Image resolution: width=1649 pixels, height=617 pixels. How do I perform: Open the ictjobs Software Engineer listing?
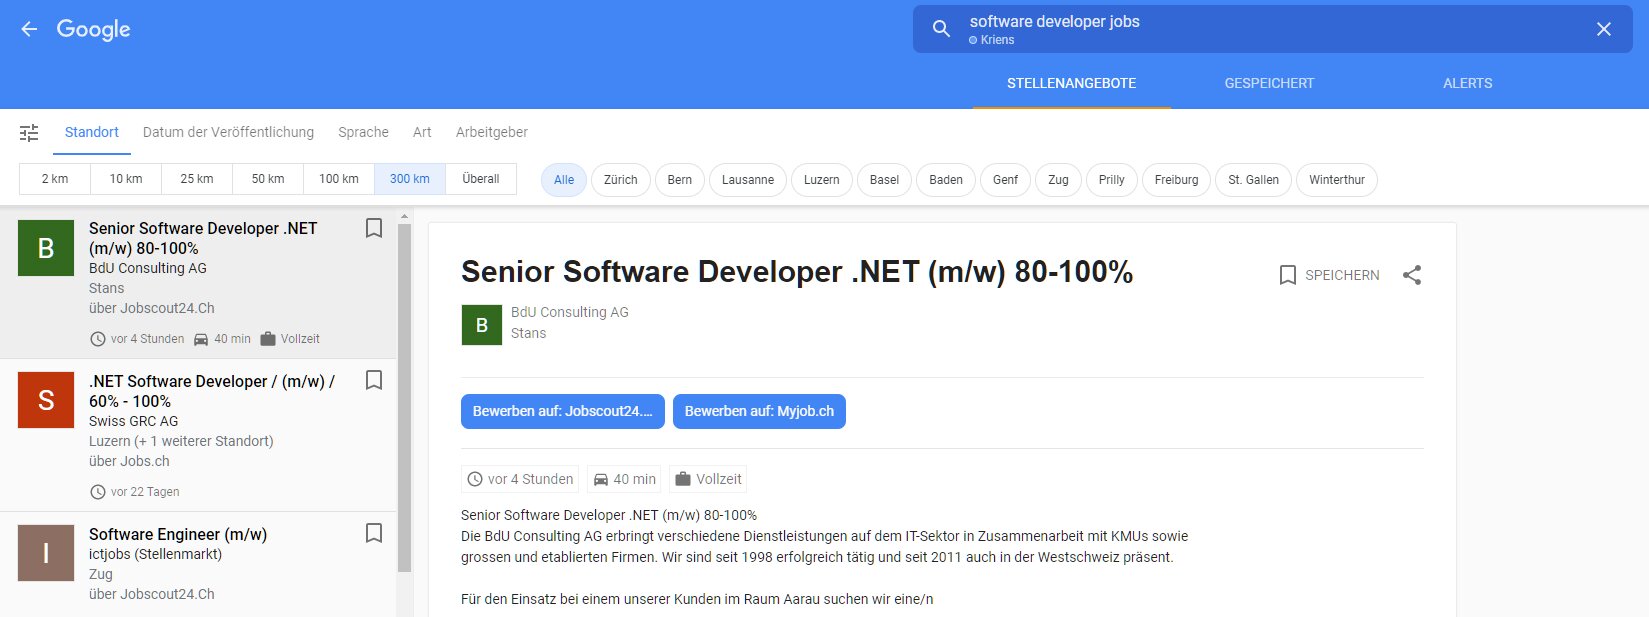198,564
